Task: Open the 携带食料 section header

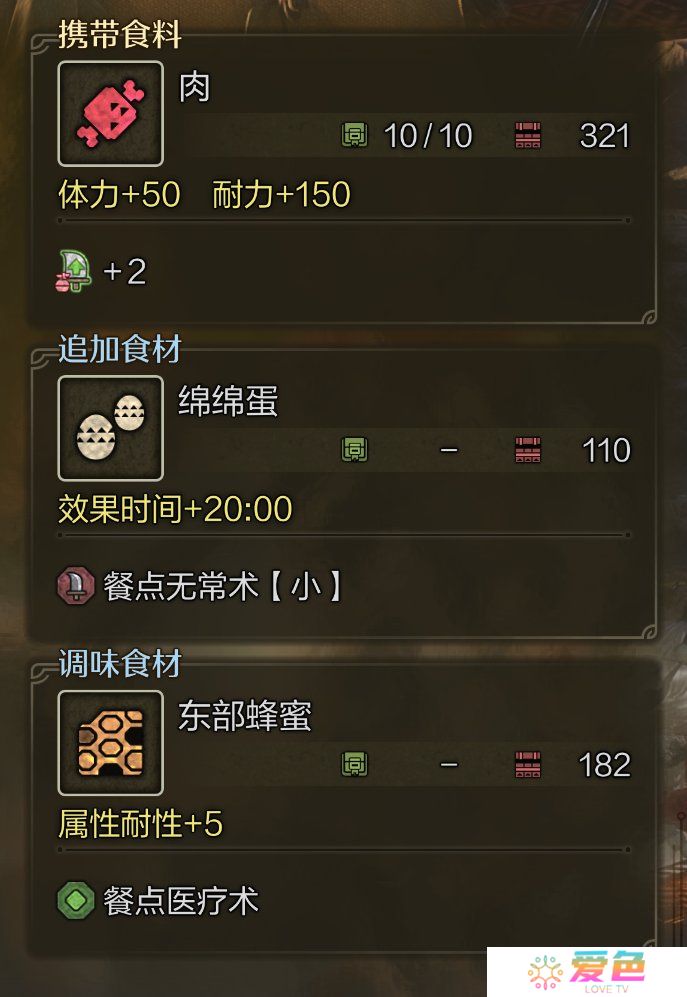Action: (120, 34)
